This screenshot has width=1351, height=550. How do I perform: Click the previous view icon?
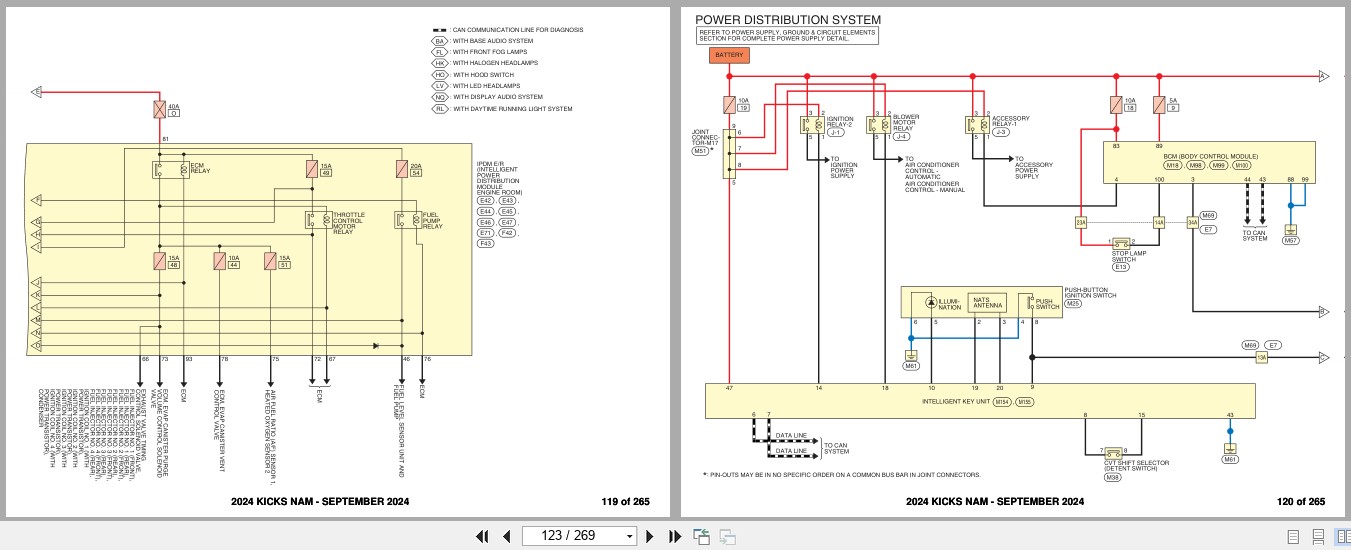click(701, 536)
